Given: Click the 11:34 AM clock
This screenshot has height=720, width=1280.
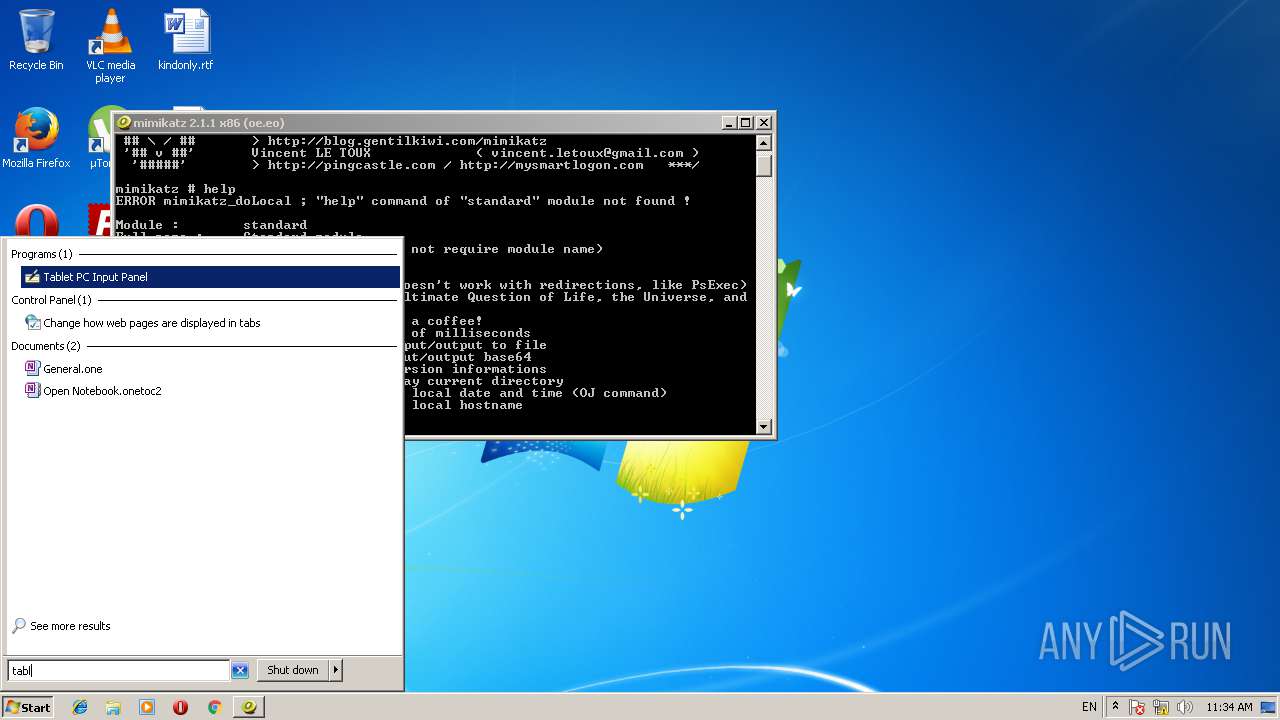Looking at the screenshot, I should point(1229,707).
